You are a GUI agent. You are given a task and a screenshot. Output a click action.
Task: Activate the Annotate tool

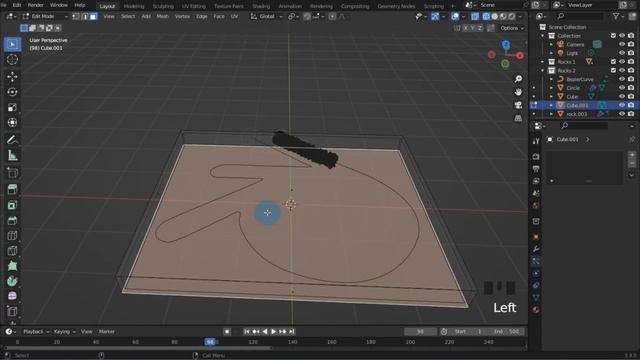pos(12,140)
